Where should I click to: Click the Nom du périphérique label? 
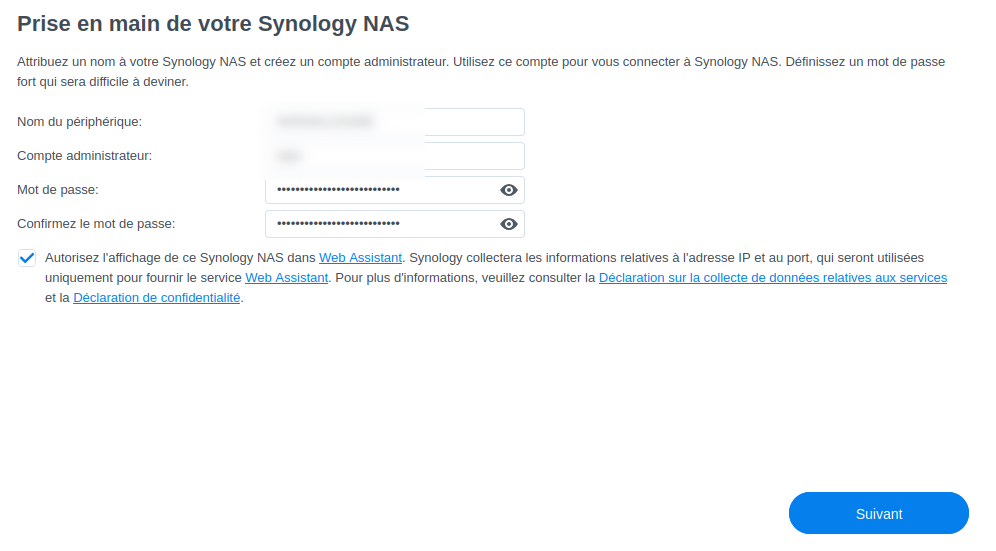tap(79, 122)
